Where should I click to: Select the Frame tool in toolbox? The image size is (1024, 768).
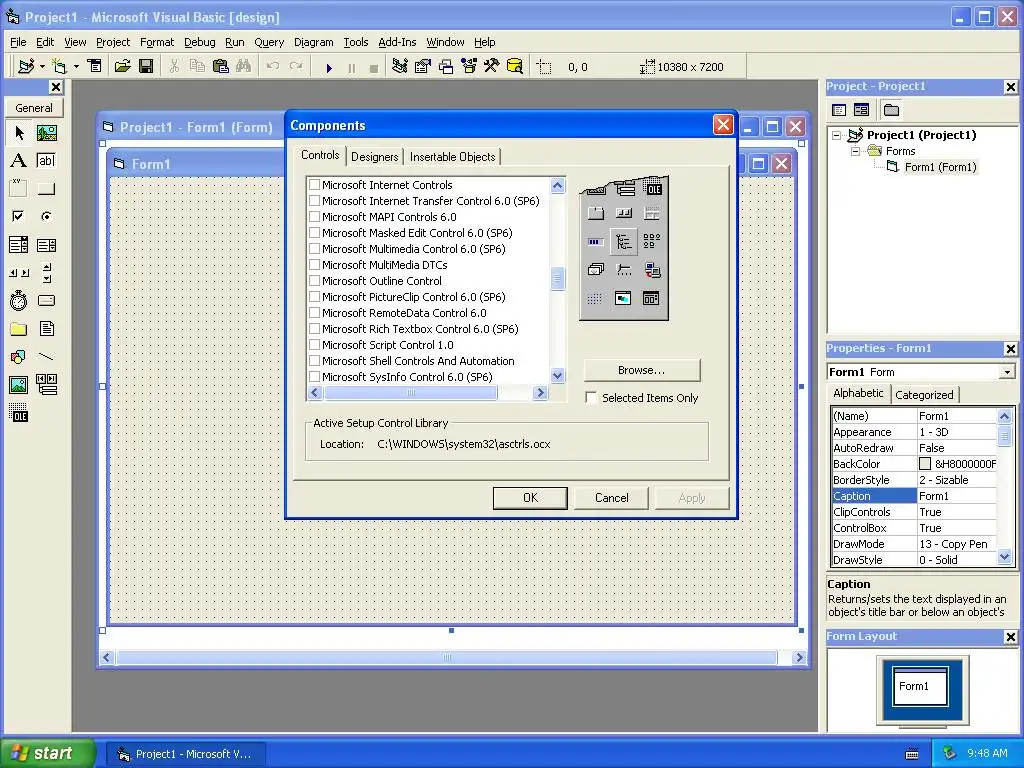coord(19,189)
